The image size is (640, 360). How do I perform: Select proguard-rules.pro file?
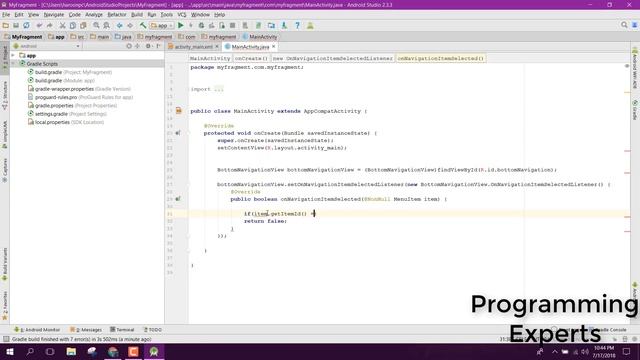(x=80, y=97)
